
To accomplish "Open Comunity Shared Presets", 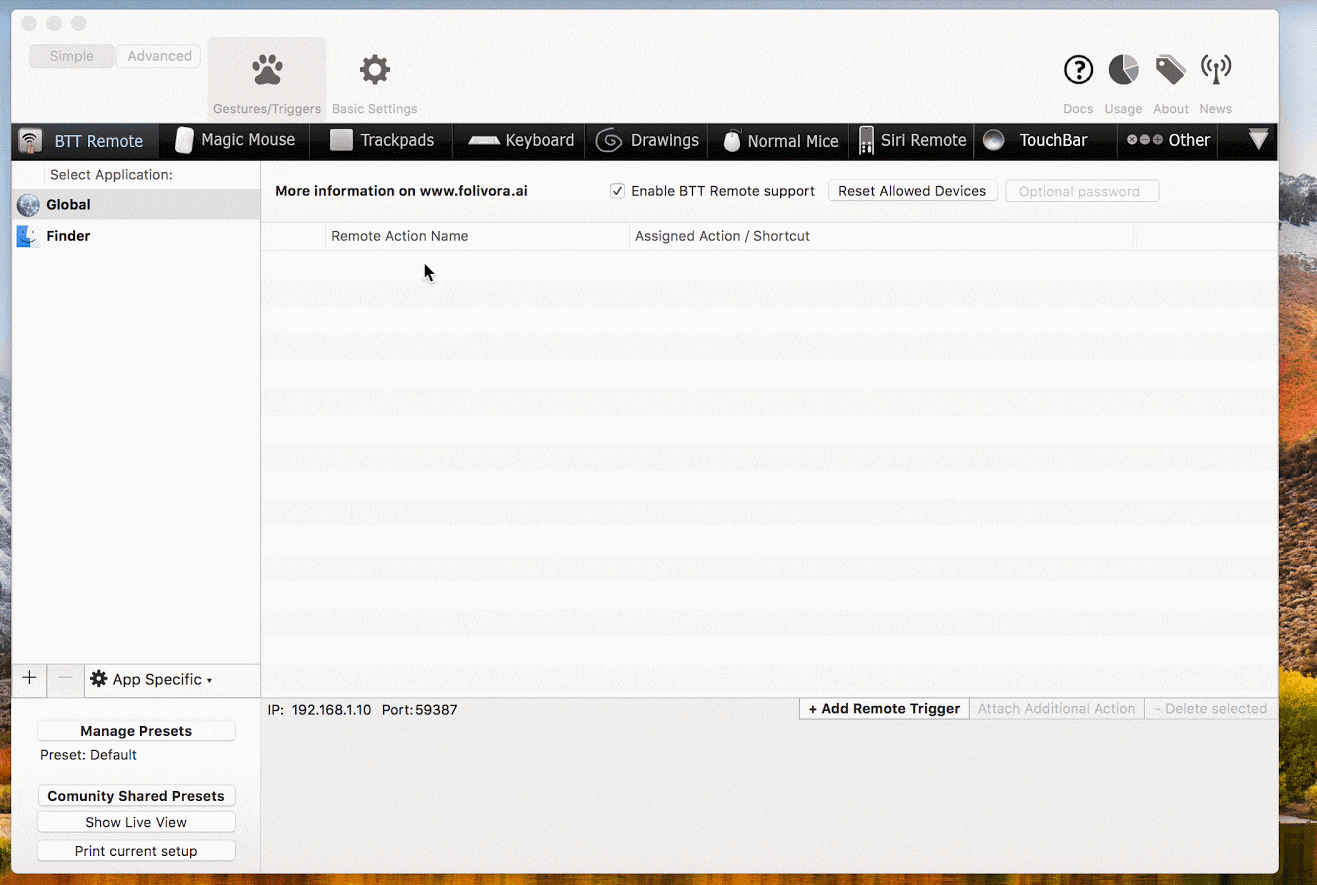I will point(136,796).
